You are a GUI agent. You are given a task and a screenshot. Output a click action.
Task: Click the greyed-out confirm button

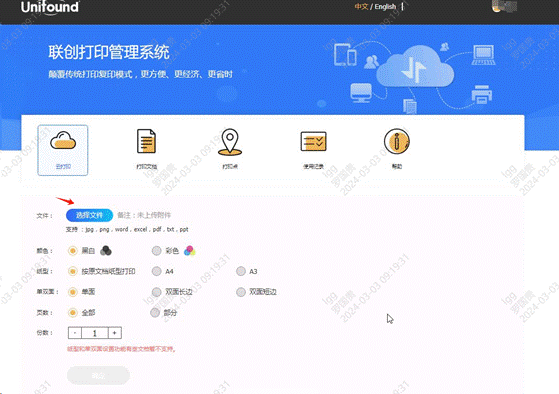pyautogui.click(x=98, y=375)
